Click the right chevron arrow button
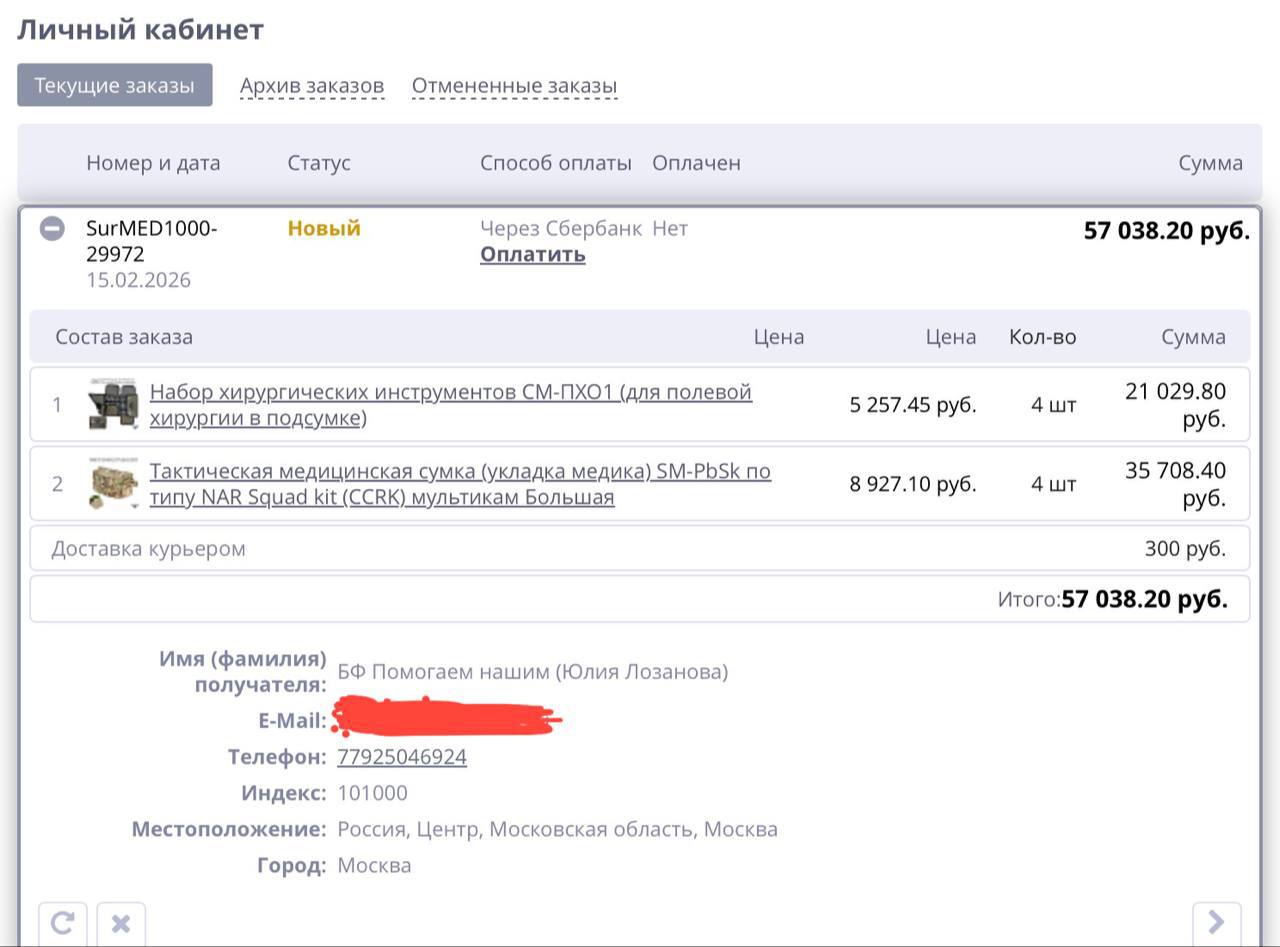The width and height of the screenshot is (1280, 947). tap(1216, 922)
